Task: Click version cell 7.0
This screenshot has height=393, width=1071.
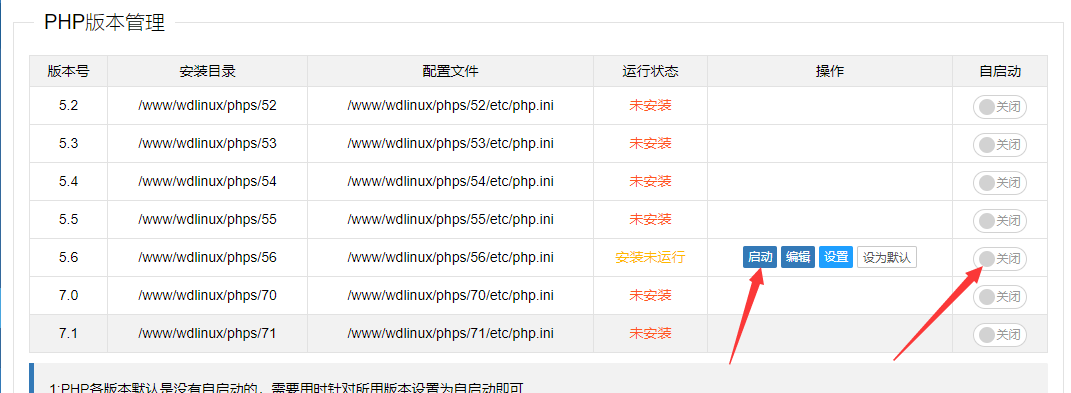Action: click(x=68, y=295)
